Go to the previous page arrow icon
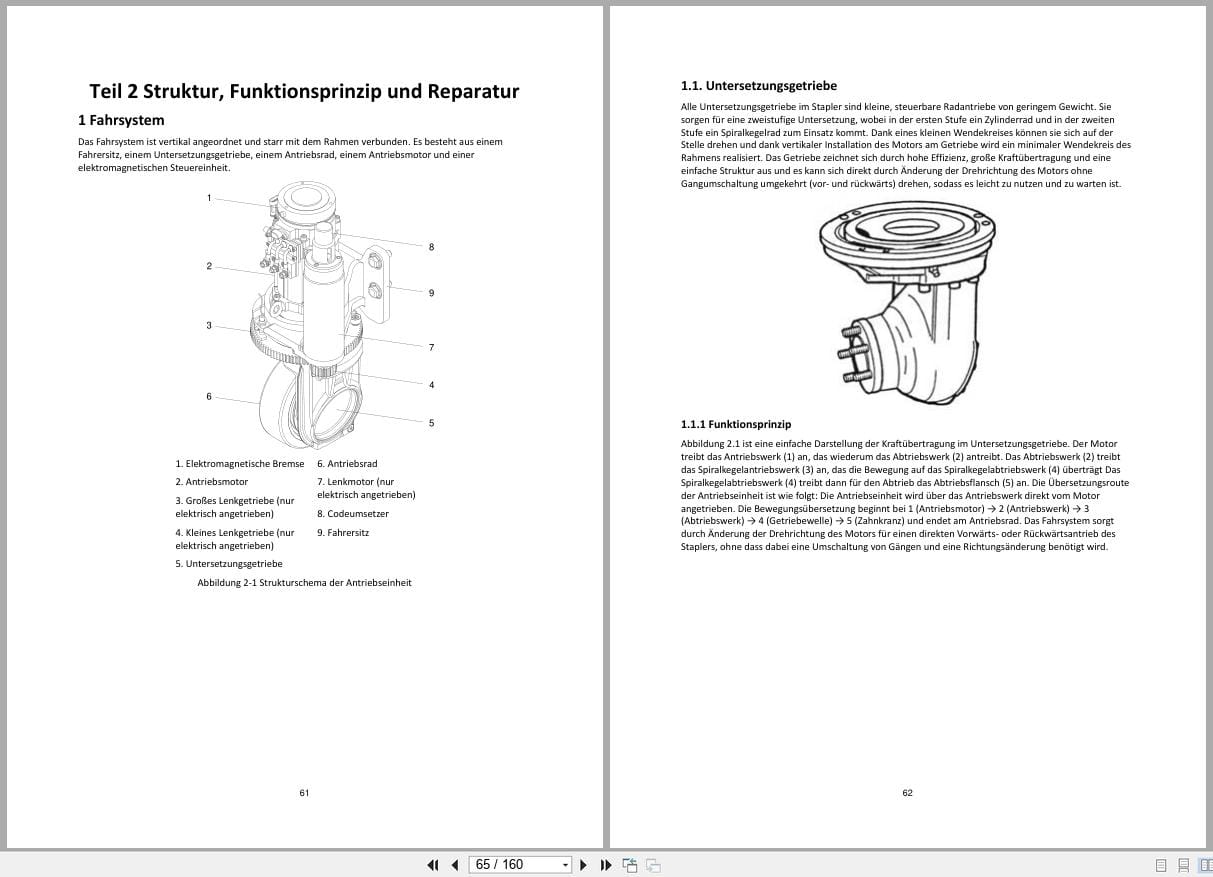 (x=455, y=864)
